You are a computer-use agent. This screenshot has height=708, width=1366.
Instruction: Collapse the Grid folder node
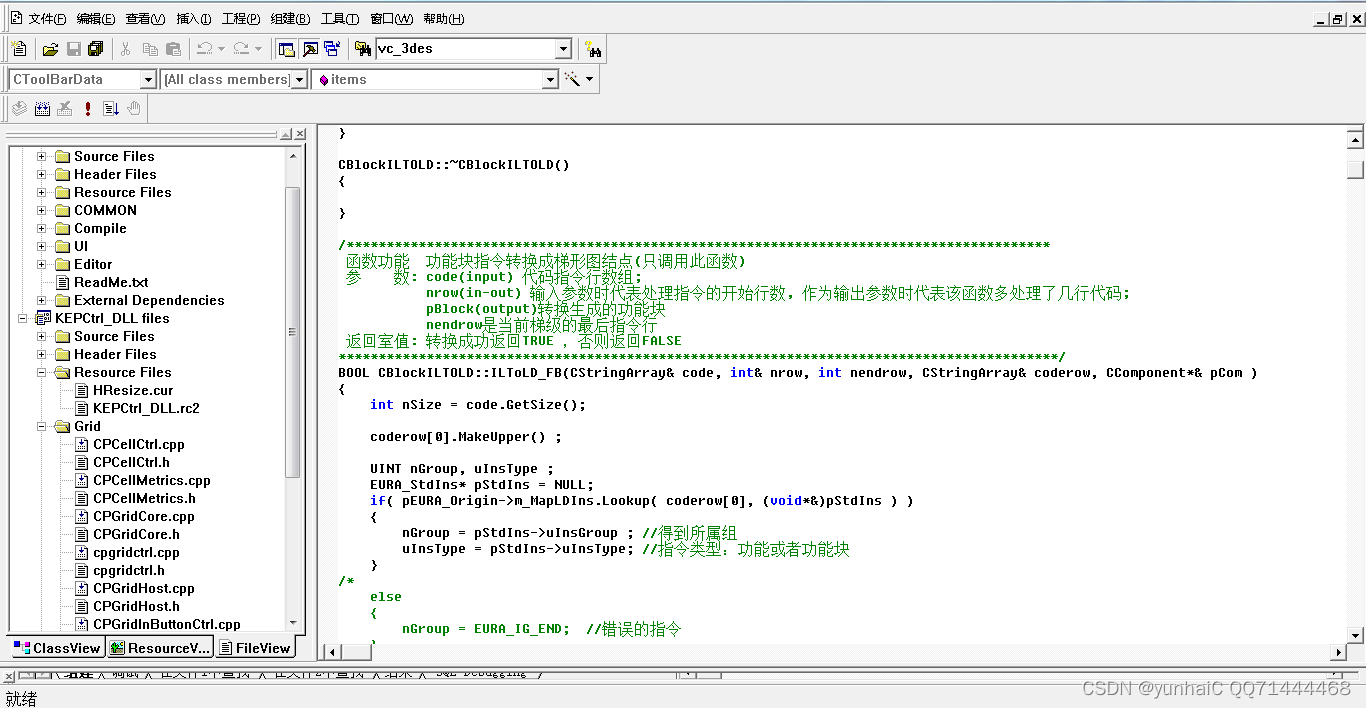pos(42,426)
